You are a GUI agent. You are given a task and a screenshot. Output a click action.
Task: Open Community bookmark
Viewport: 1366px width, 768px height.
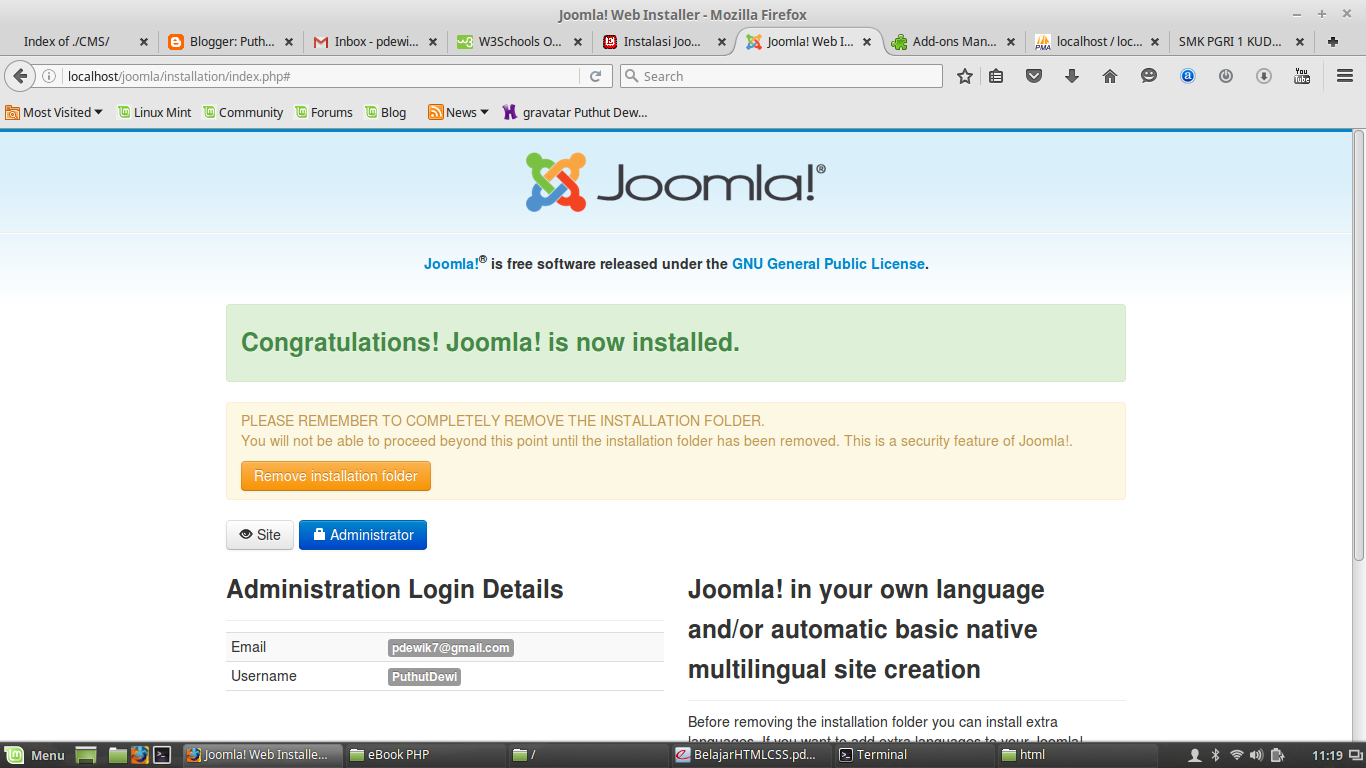coord(243,112)
